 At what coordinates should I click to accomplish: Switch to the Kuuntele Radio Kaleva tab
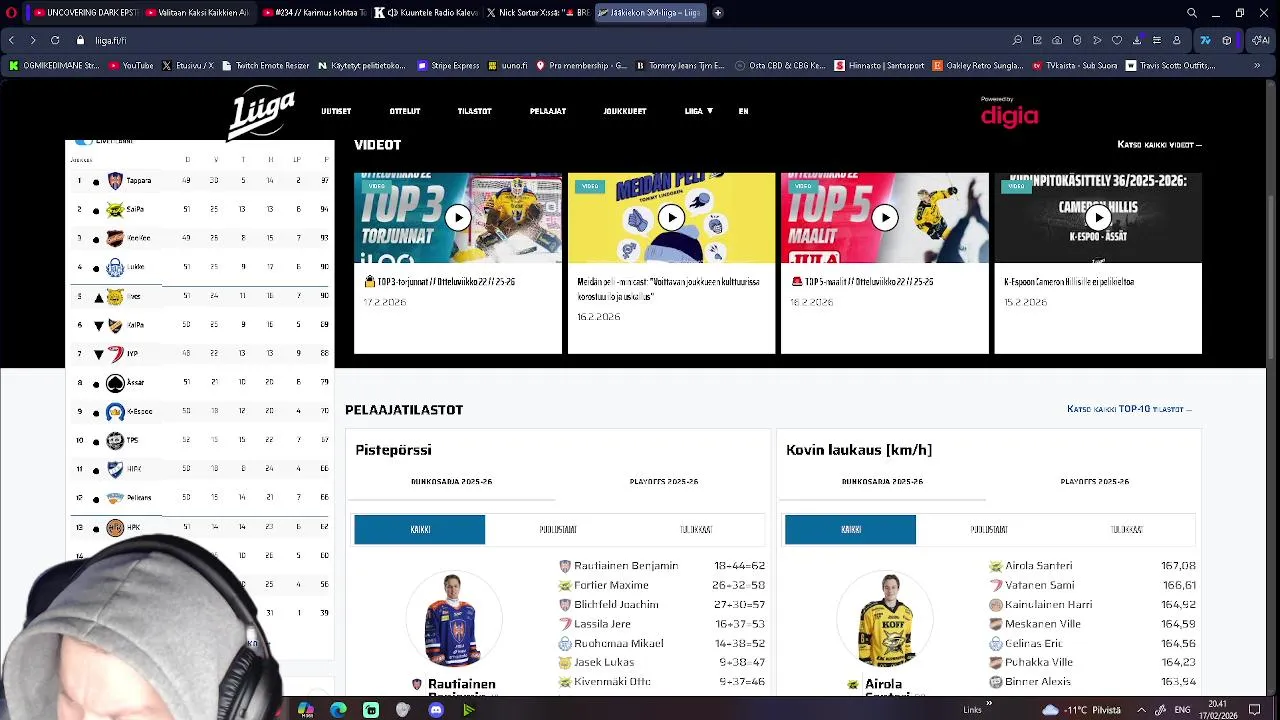(425, 13)
